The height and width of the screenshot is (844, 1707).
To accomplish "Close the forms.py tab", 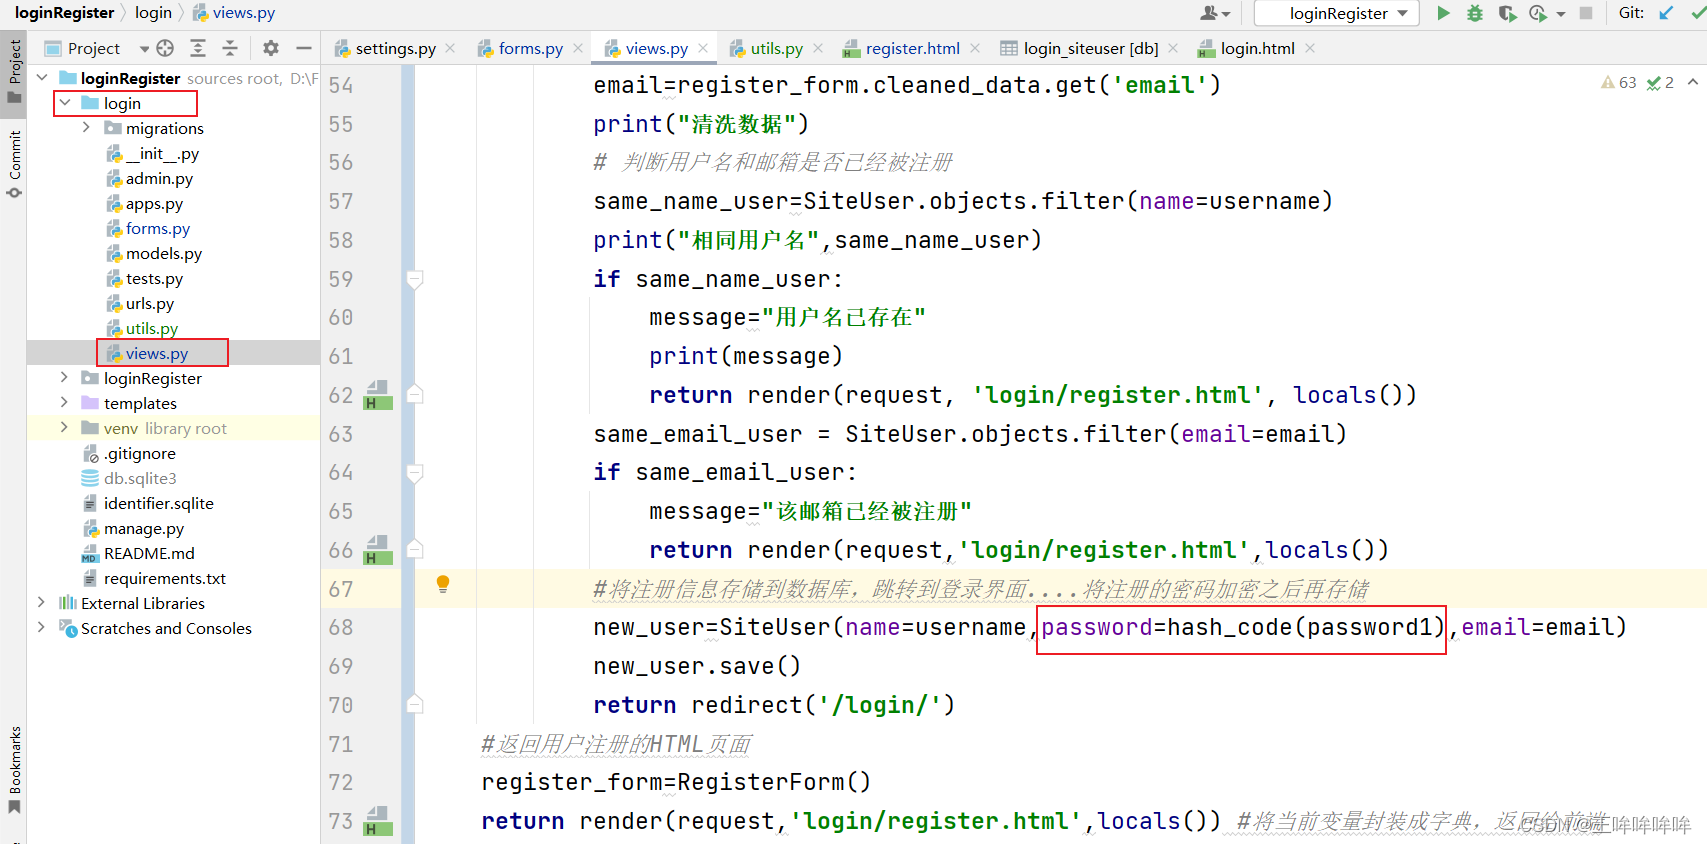I will tap(578, 48).
